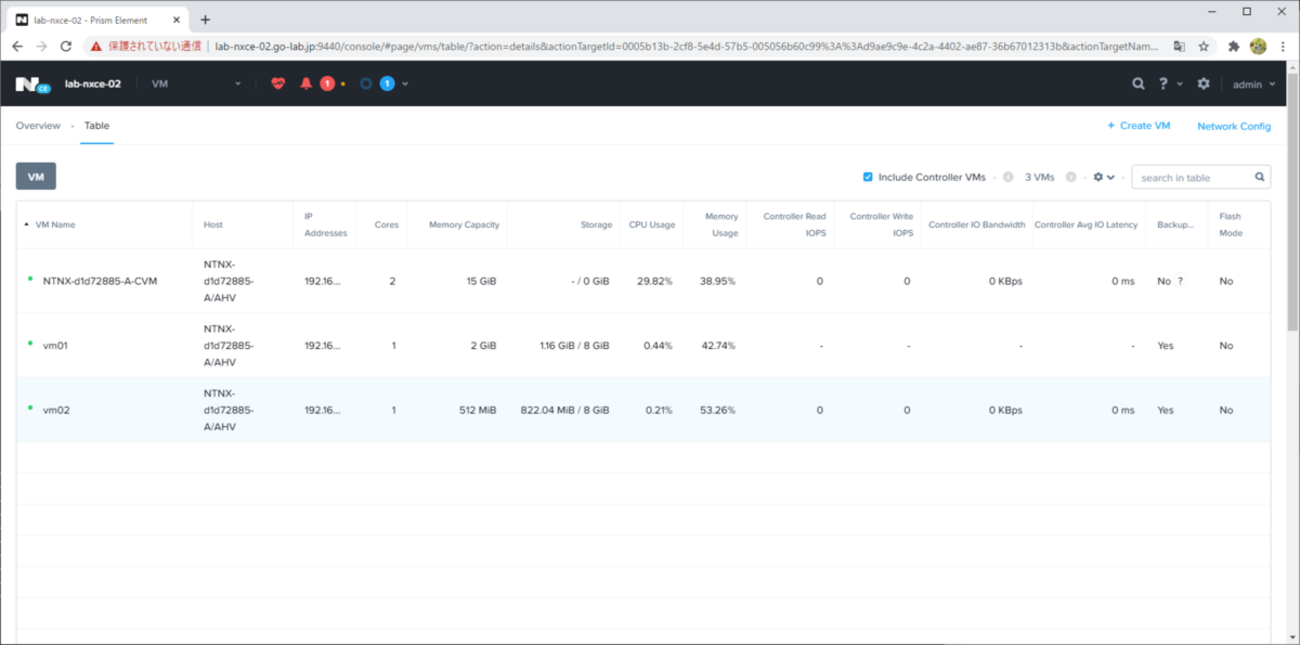
Task: Select the Table tab
Action: (x=97, y=126)
